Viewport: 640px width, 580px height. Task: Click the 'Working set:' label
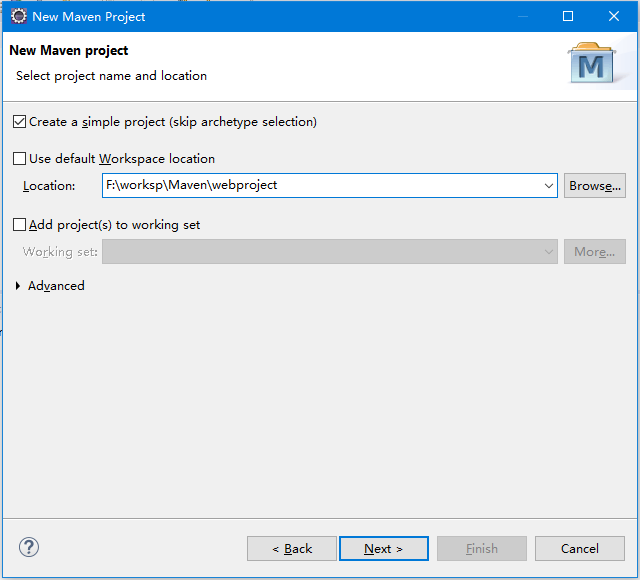click(60, 252)
